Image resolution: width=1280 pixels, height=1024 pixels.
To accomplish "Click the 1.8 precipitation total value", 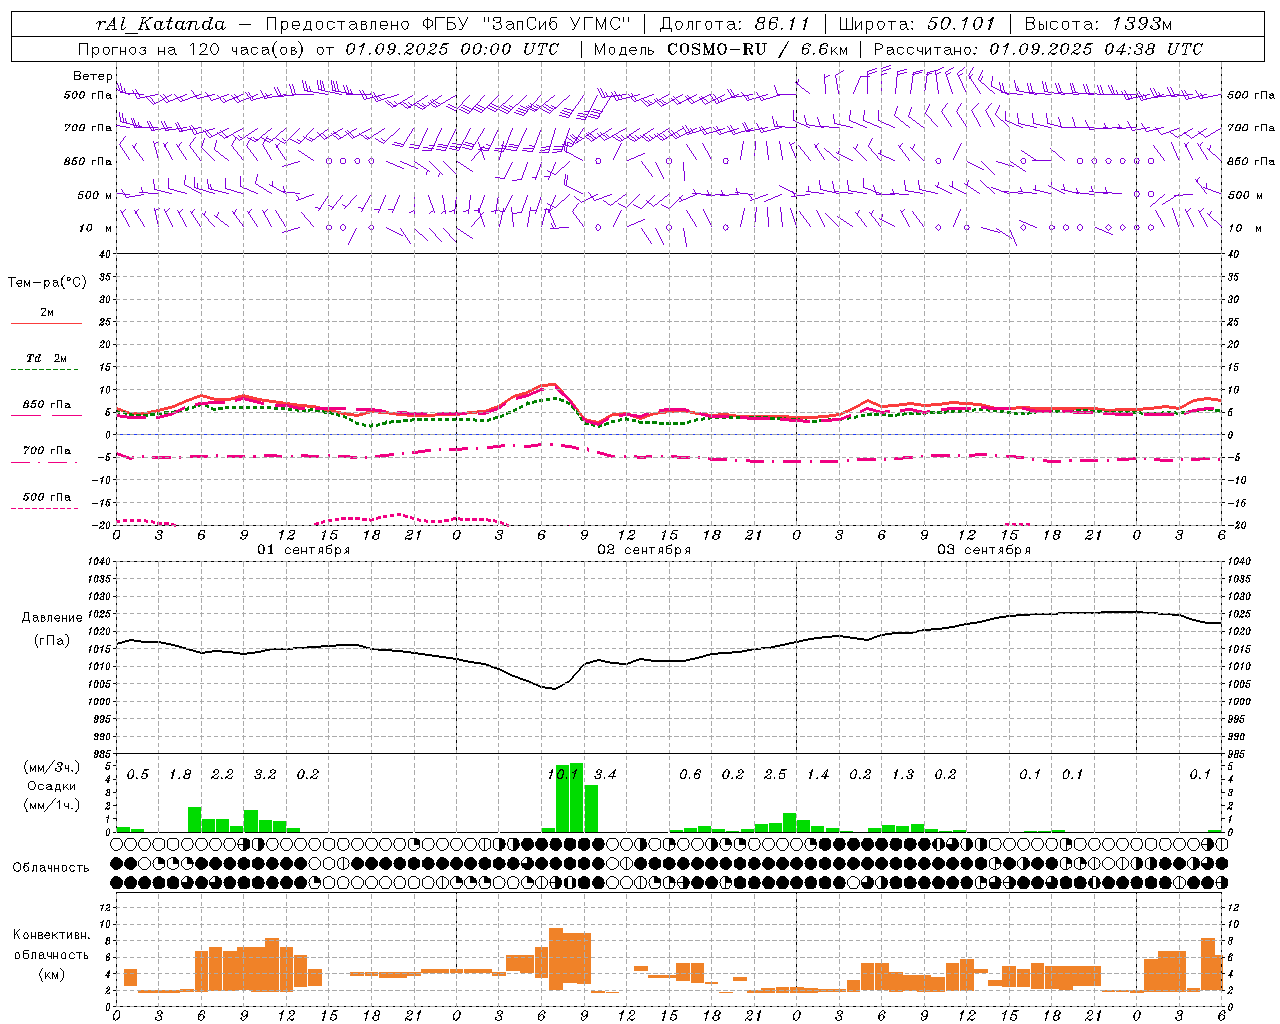I will [180, 774].
